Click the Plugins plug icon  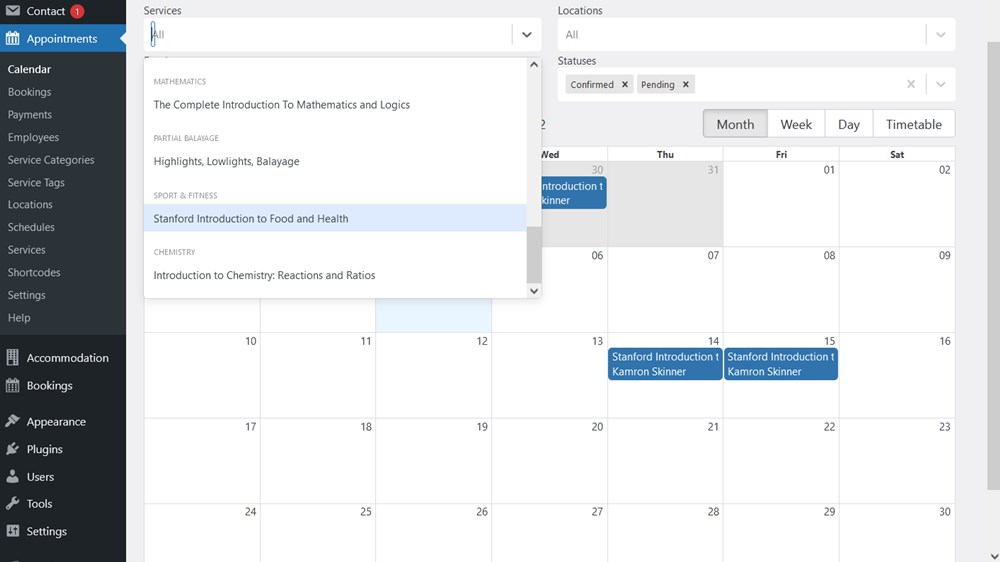(12, 449)
